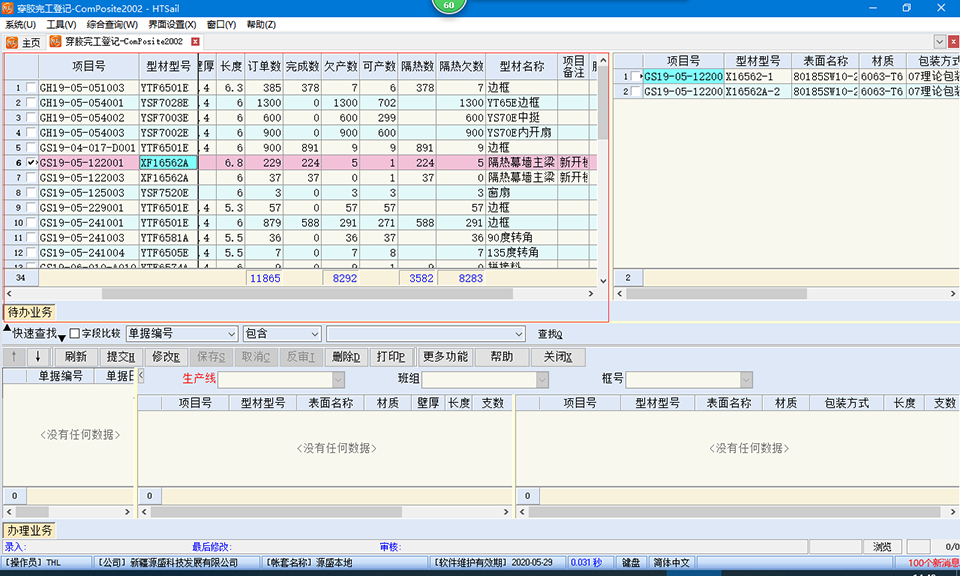Image resolution: width=960 pixels, height=576 pixels.
Task: Click right table cell X16562A-2
Action: (758, 91)
